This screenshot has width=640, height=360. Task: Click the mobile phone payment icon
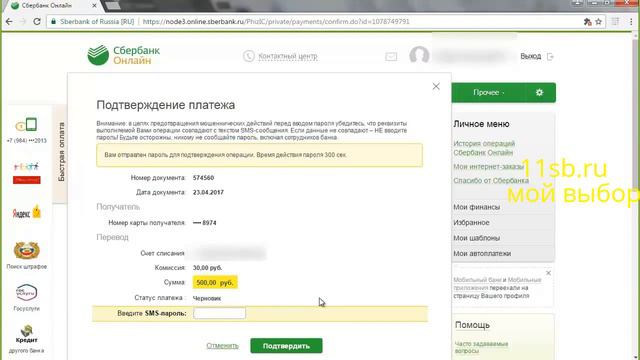[x=27, y=124]
